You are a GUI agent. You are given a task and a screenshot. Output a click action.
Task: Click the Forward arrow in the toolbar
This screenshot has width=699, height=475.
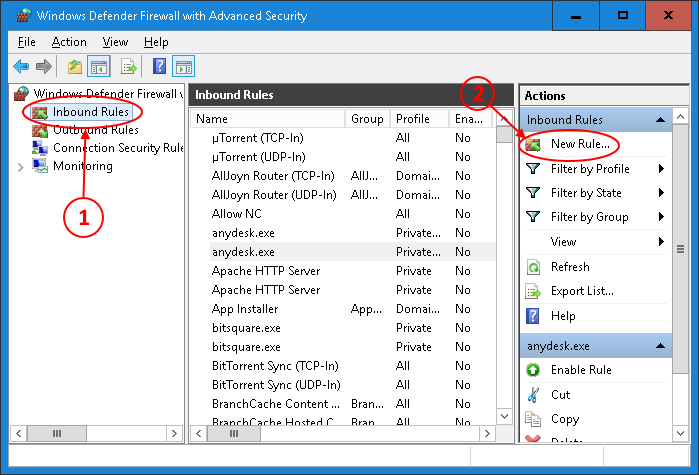pyautogui.click(x=43, y=66)
